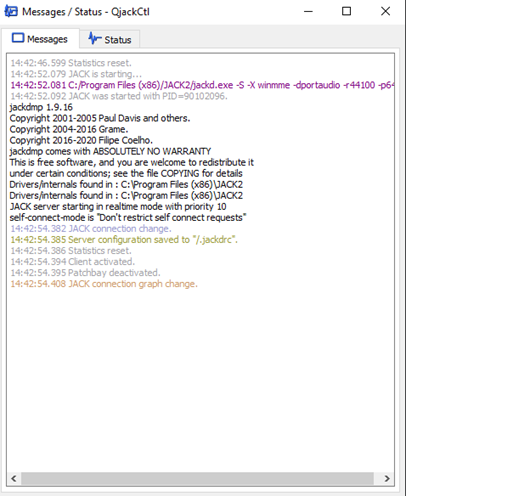Click "Copyright 2001-2005 Paul Davis and others."

[x=100, y=118]
